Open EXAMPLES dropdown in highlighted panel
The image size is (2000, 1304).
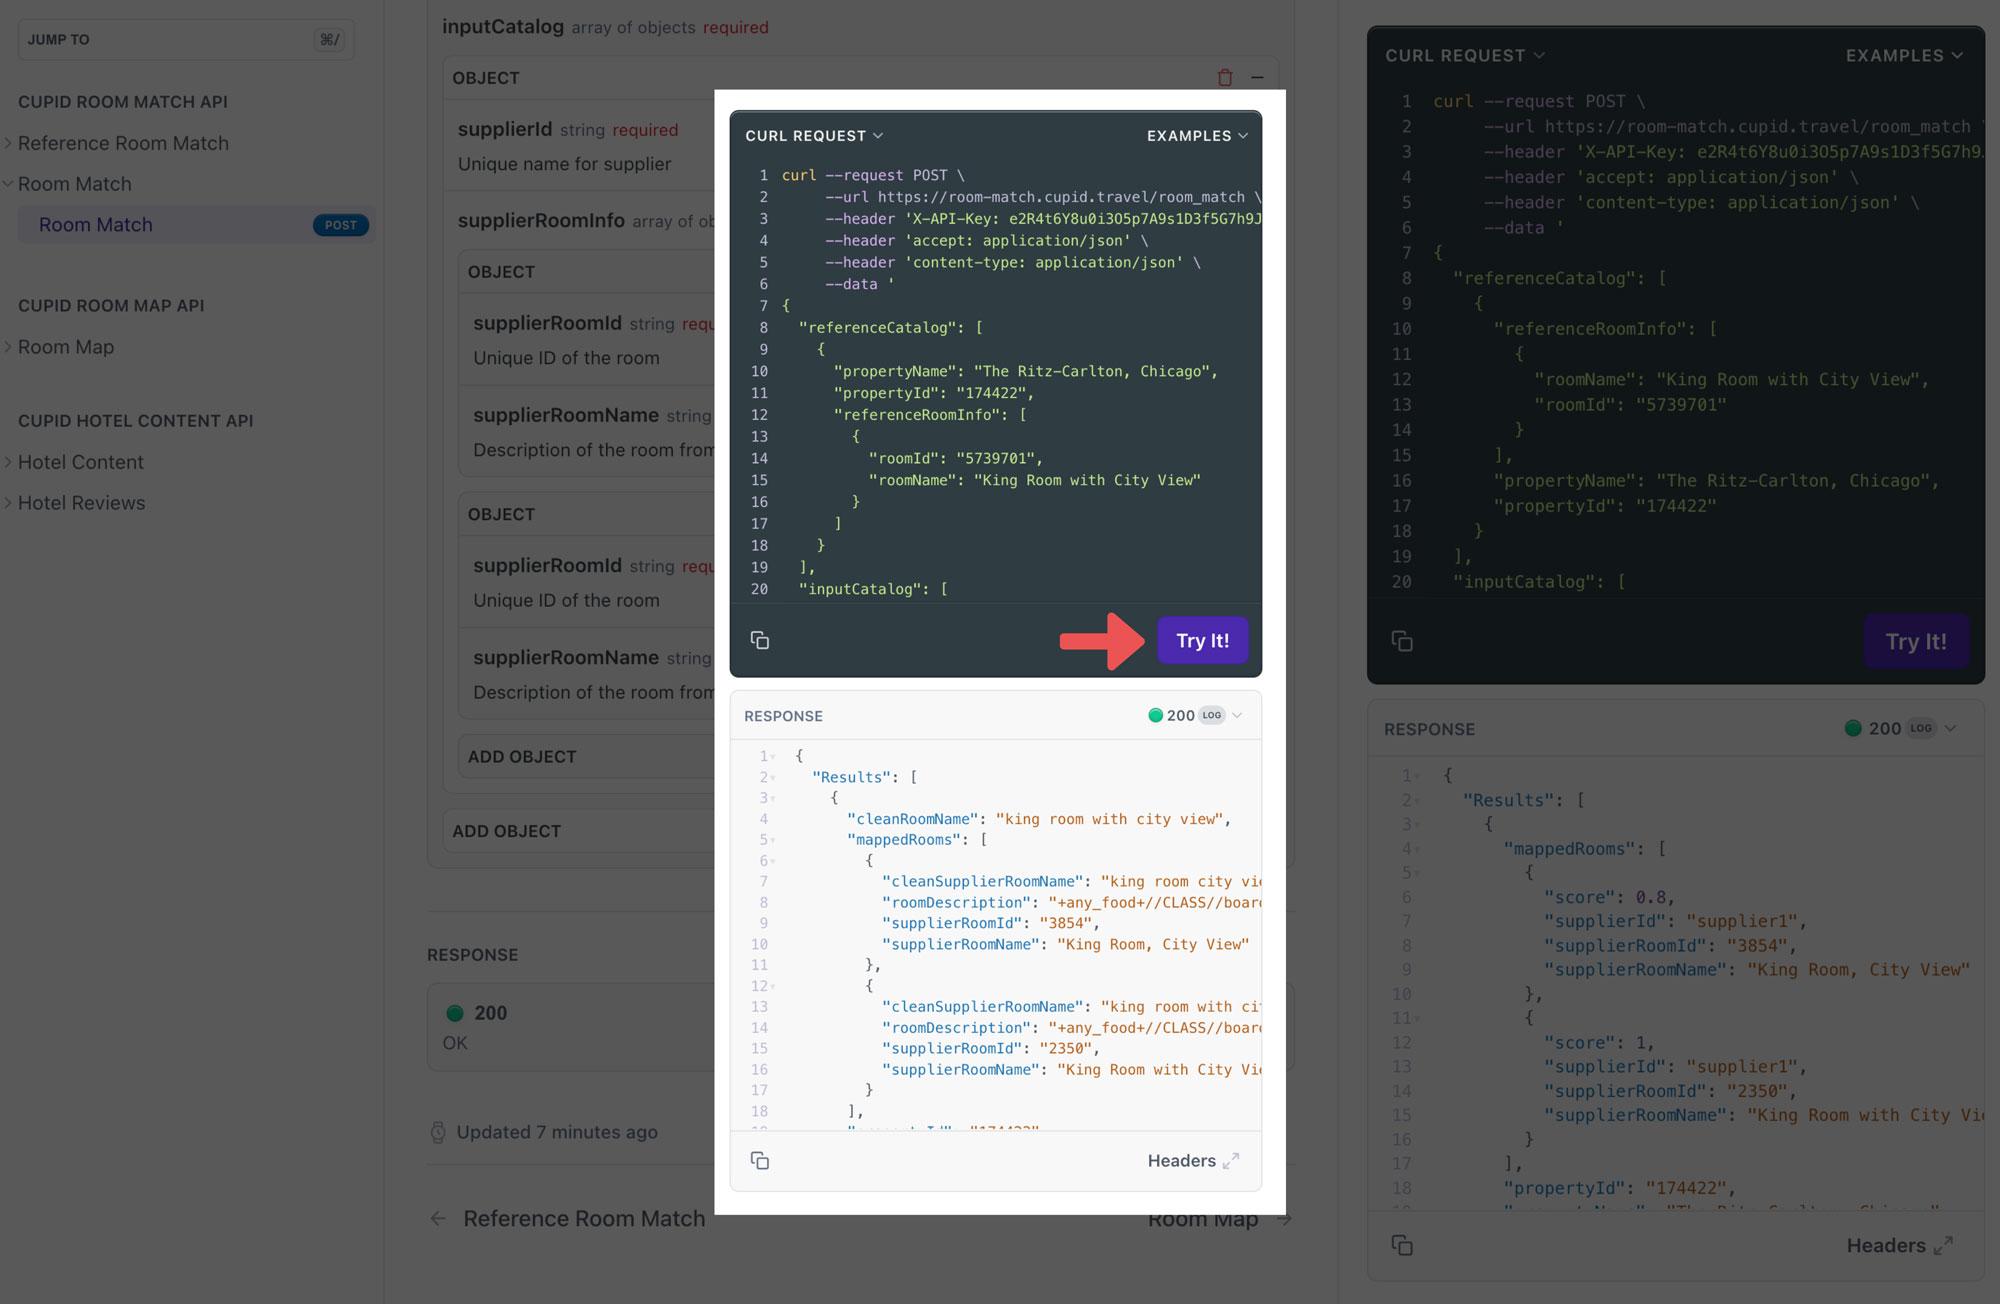[1197, 136]
